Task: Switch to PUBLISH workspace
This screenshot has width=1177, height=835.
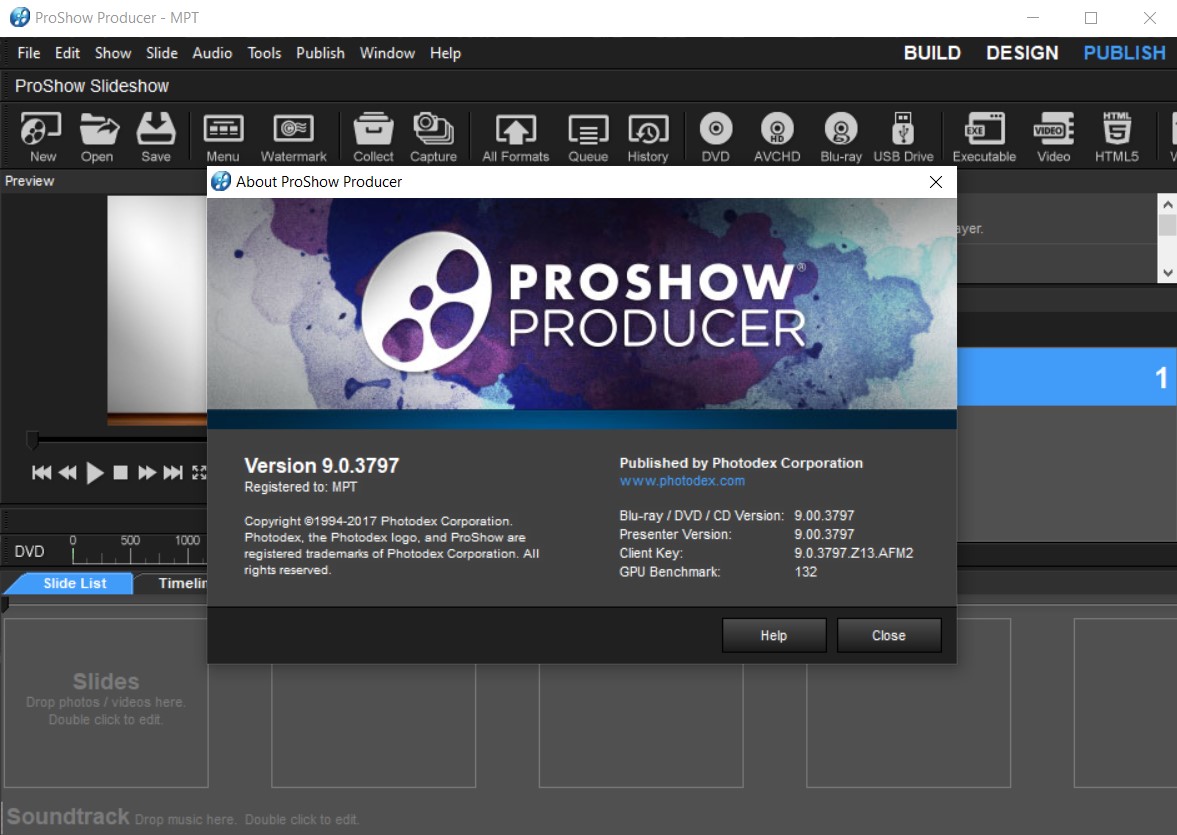Action: point(1124,53)
